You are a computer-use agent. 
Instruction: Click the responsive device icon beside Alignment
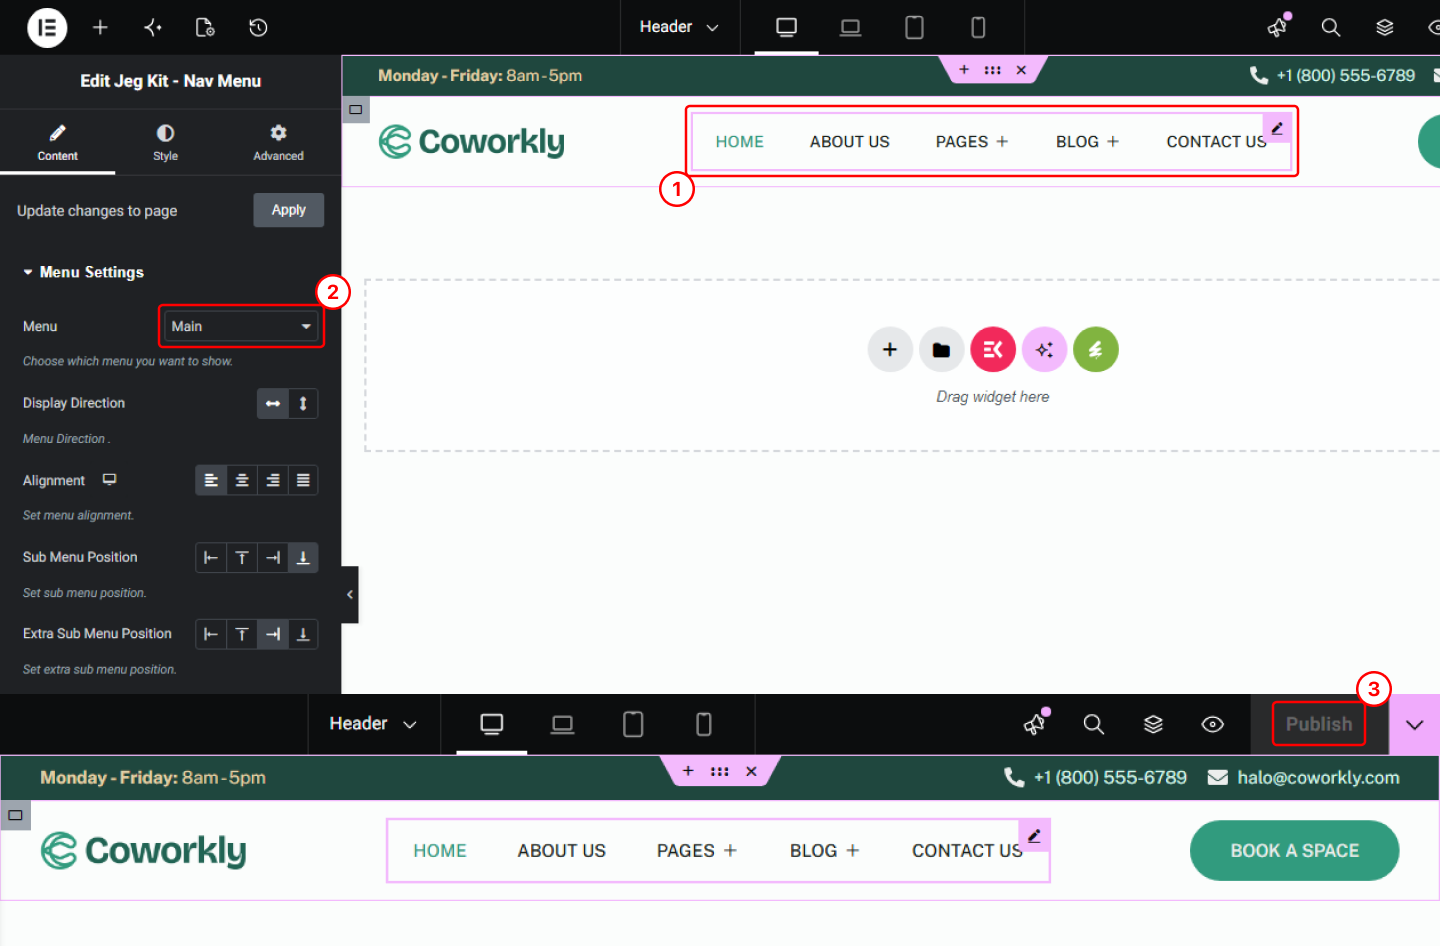pos(110,480)
